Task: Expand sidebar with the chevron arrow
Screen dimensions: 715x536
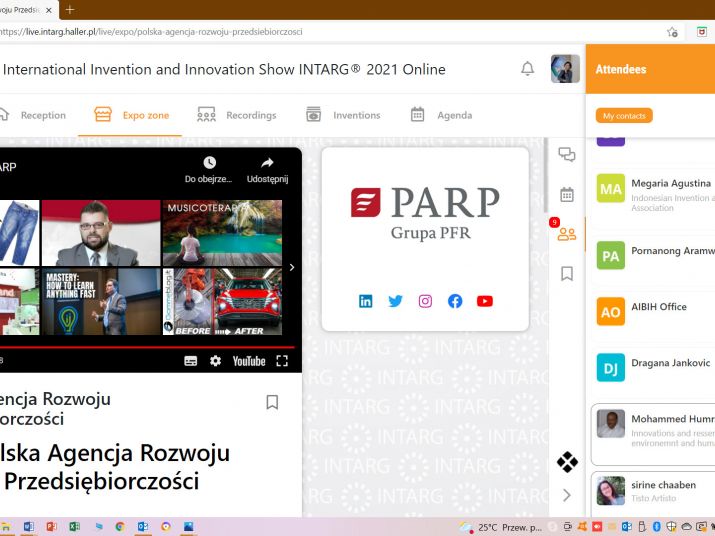Action: tap(567, 495)
